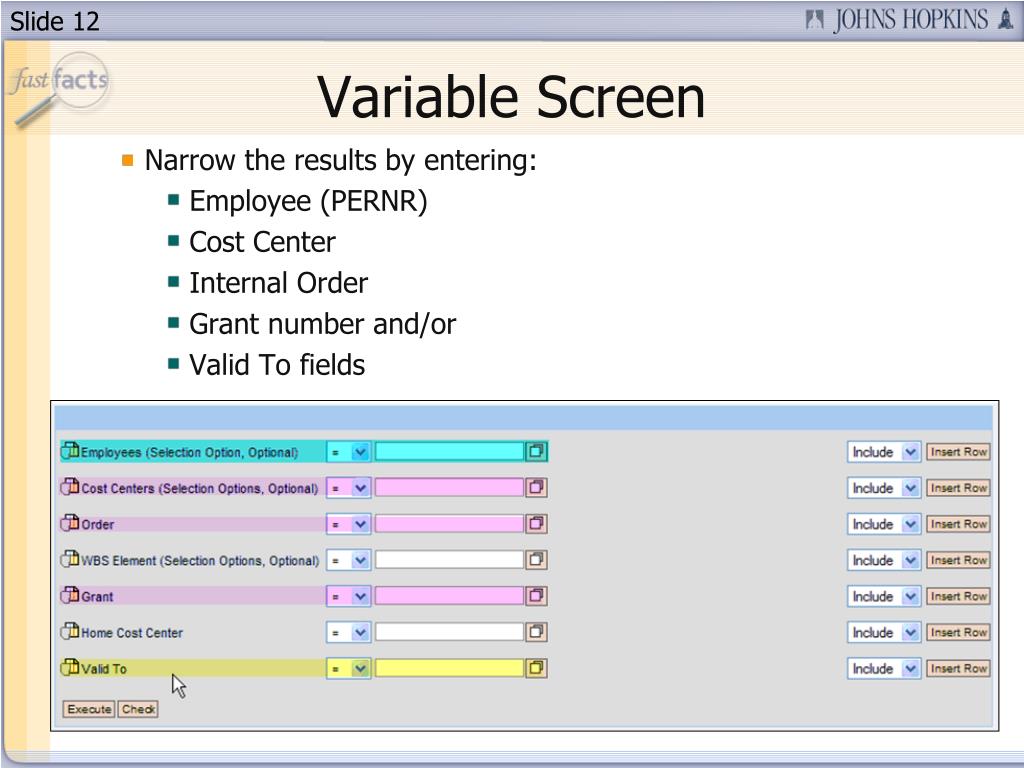Click the 'WBS Element (Selection Options, Optional)' label
The height and width of the screenshot is (768, 1024).
(200, 561)
